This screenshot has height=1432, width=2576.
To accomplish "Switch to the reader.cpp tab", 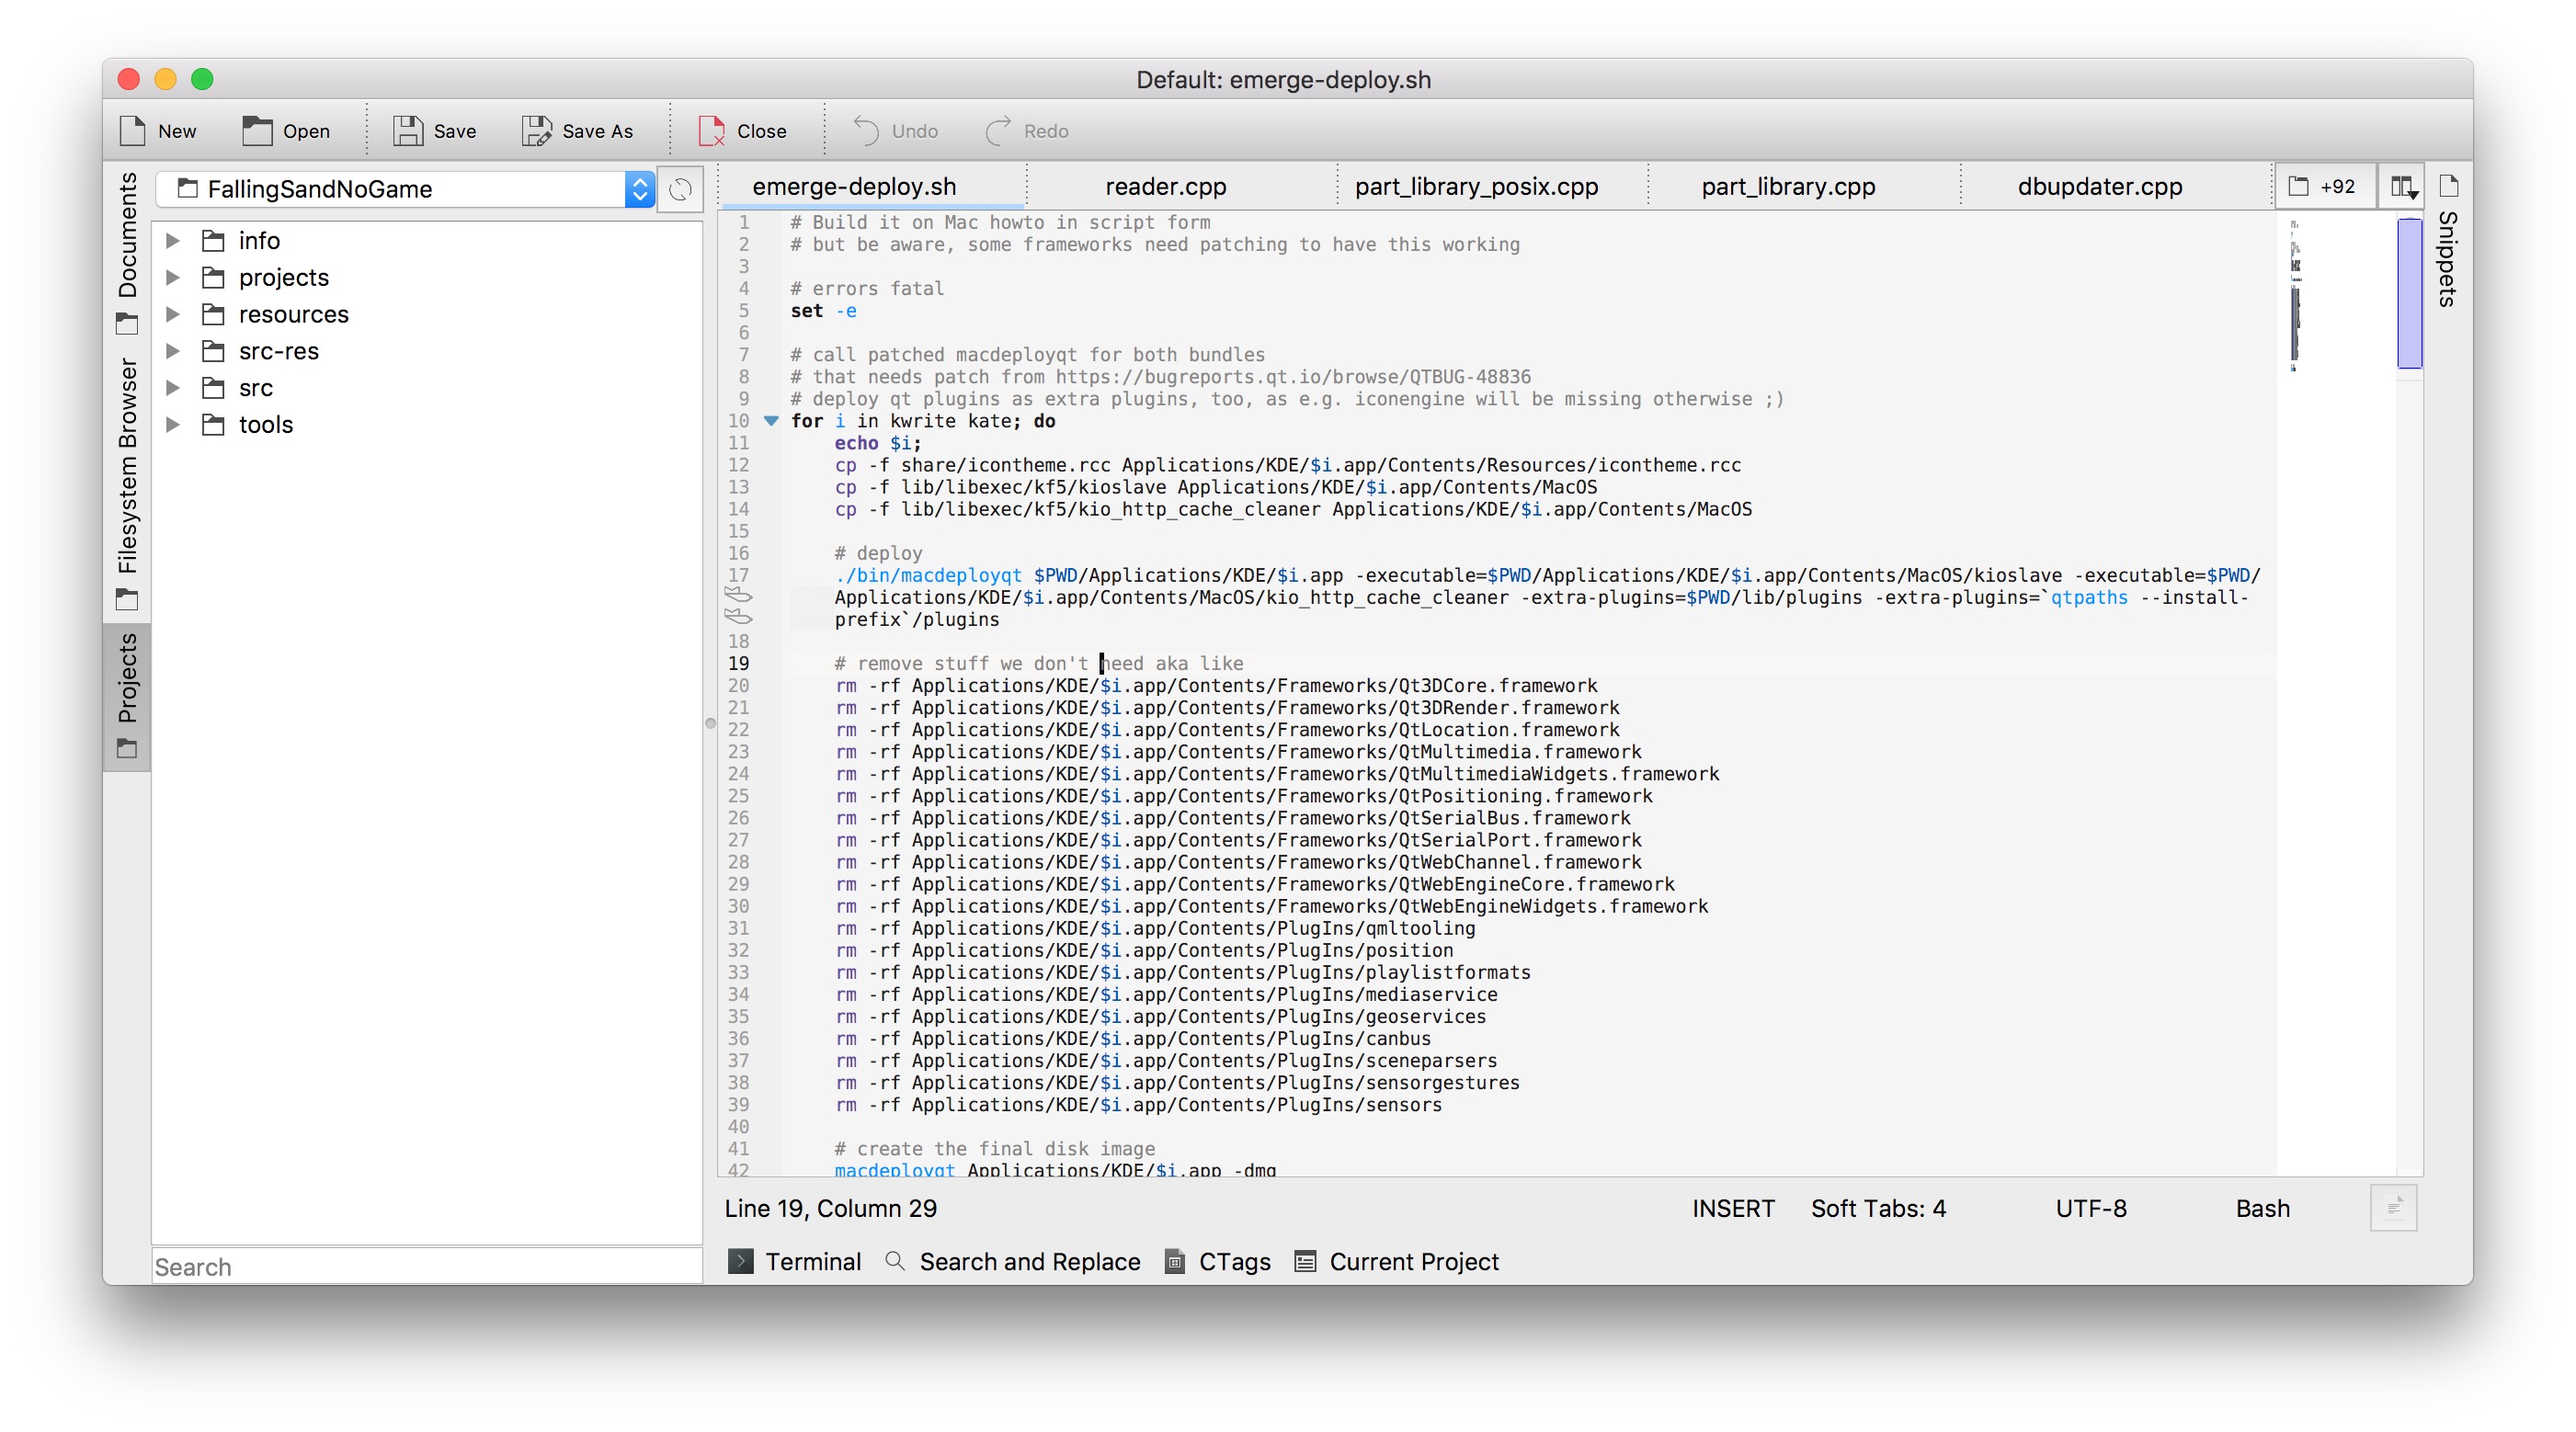I will pos(1165,187).
